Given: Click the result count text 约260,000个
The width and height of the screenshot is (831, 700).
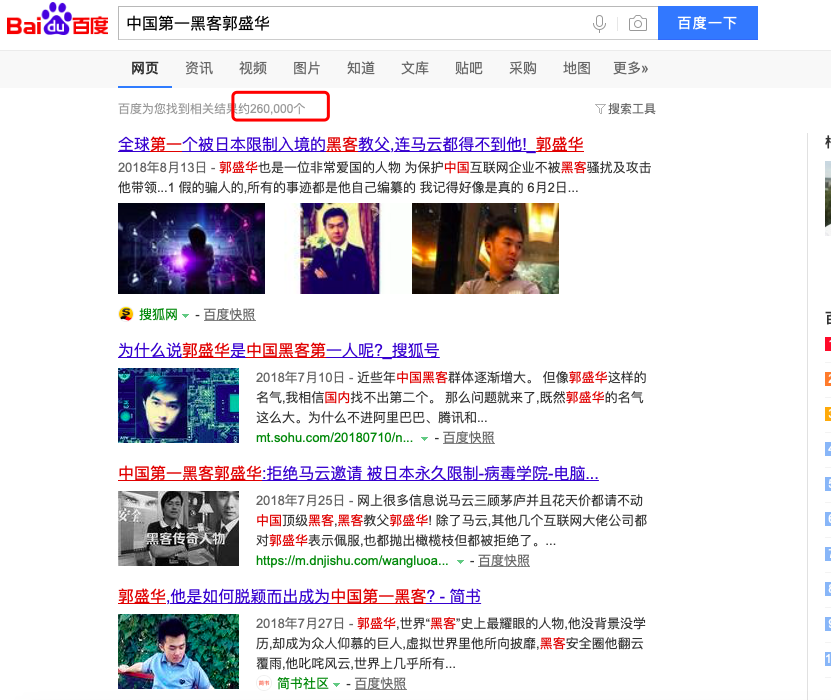Looking at the screenshot, I should [x=272, y=109].
